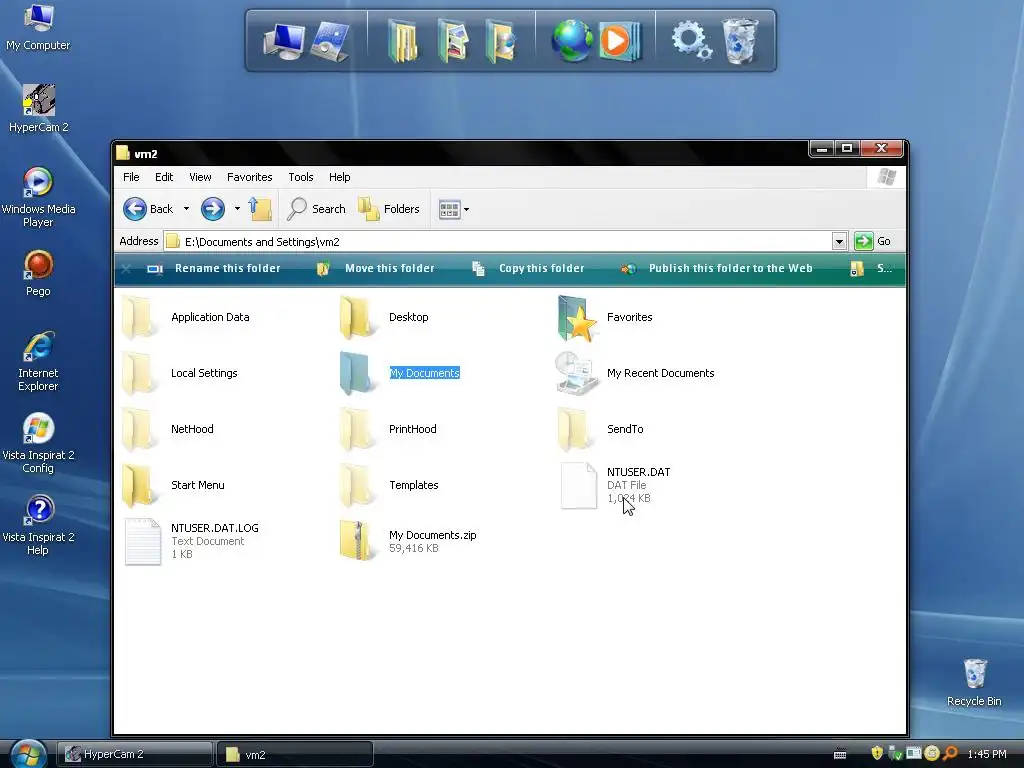The width and height of the screenshot is (1024, 768).
Task: Select the NTUSER.DAT file
Action: 615,485
